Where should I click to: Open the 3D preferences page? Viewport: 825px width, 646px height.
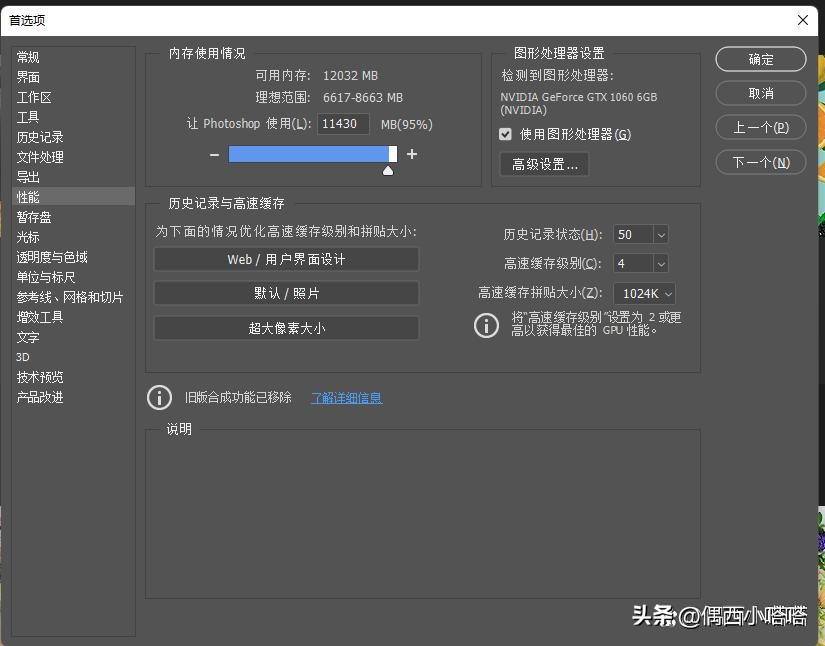tap(22, 357)
